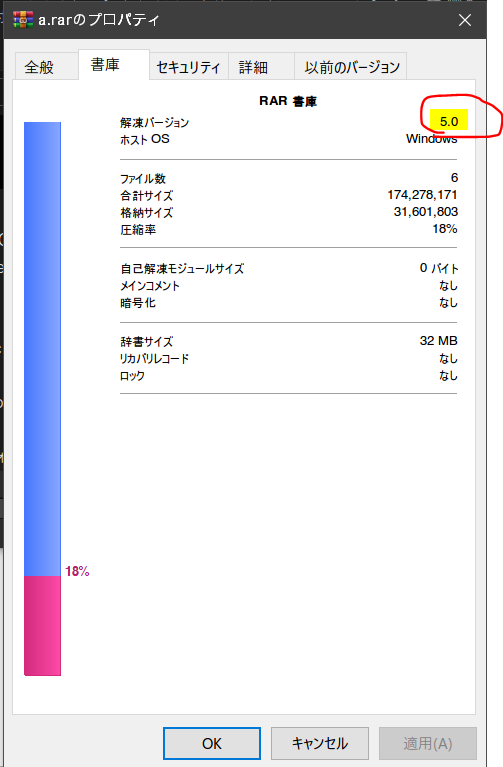The width and height of the screenshot is (503, 767).
Task: Select the 合計サイズ value 174,278,171
Action: [422, 195]
